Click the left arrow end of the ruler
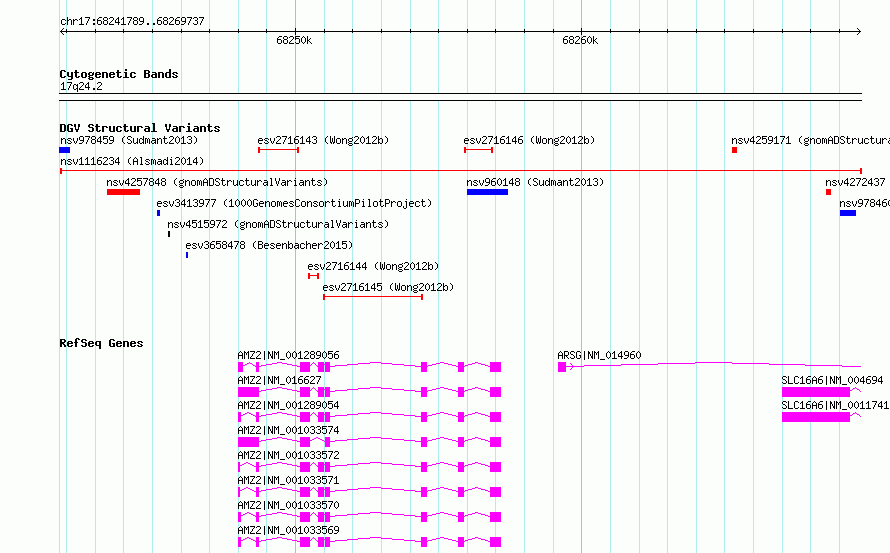The height and width of the screenshot is (553, 890). pos(62,32)
